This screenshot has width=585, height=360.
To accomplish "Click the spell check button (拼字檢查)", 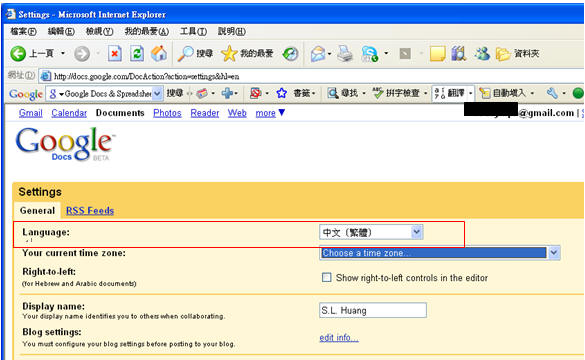I will coord(397,93).
